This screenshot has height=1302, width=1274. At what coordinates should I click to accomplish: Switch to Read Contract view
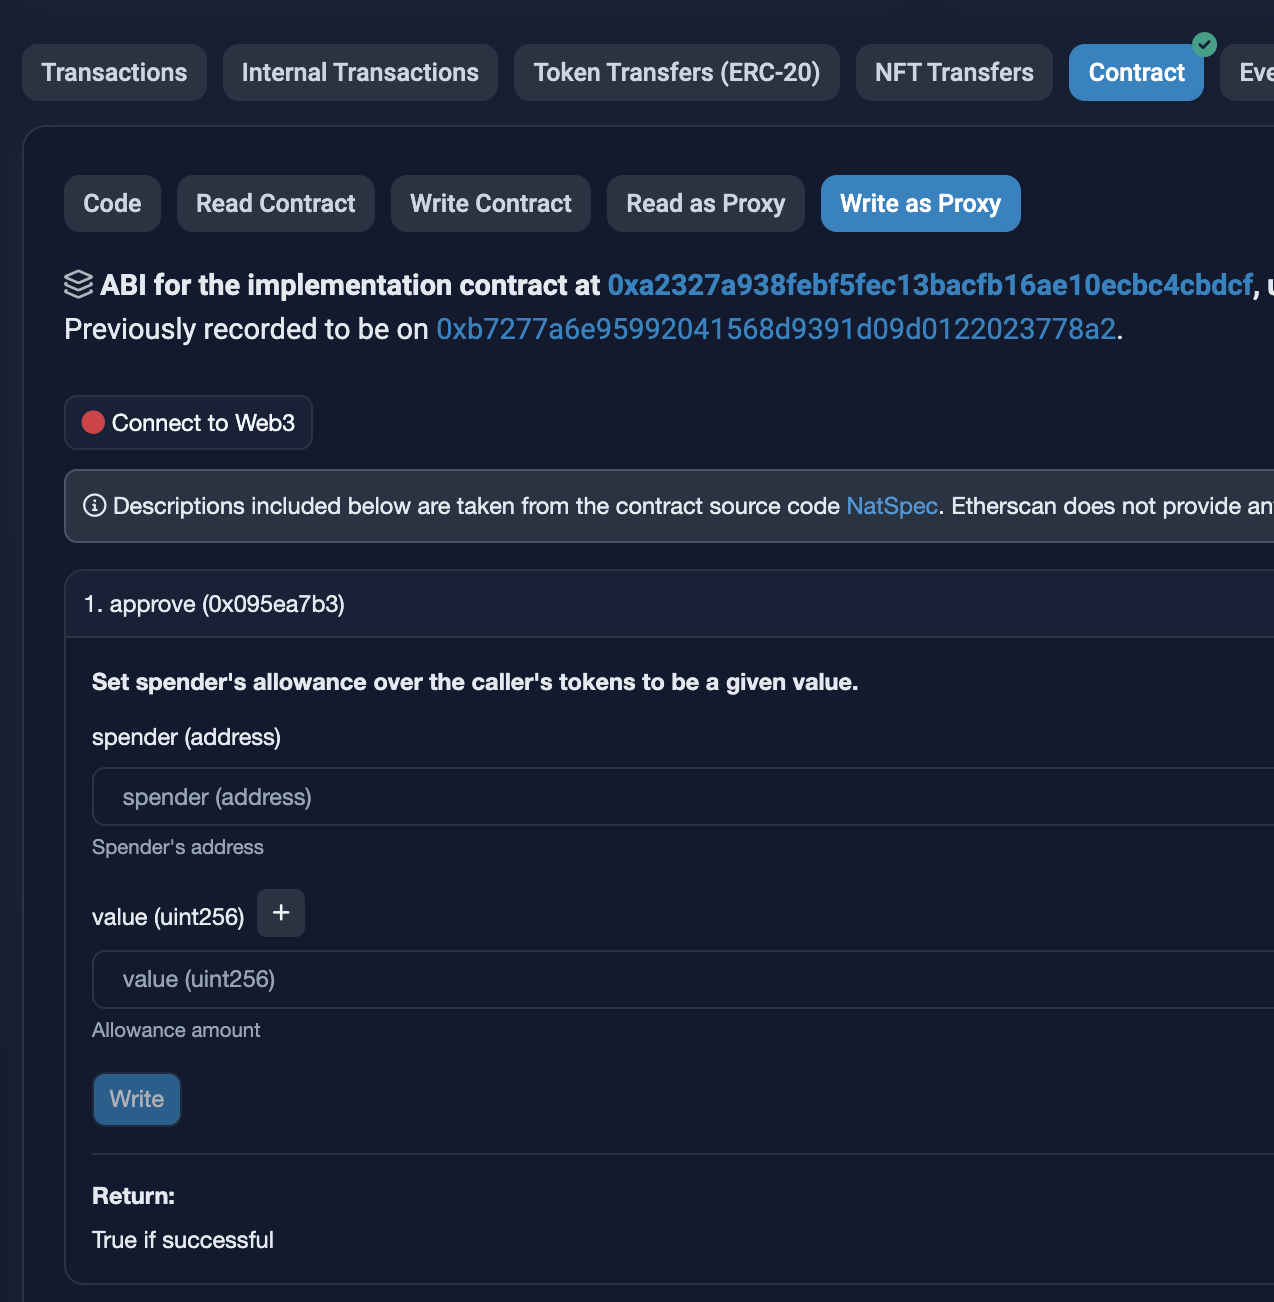tap(275, 203)
